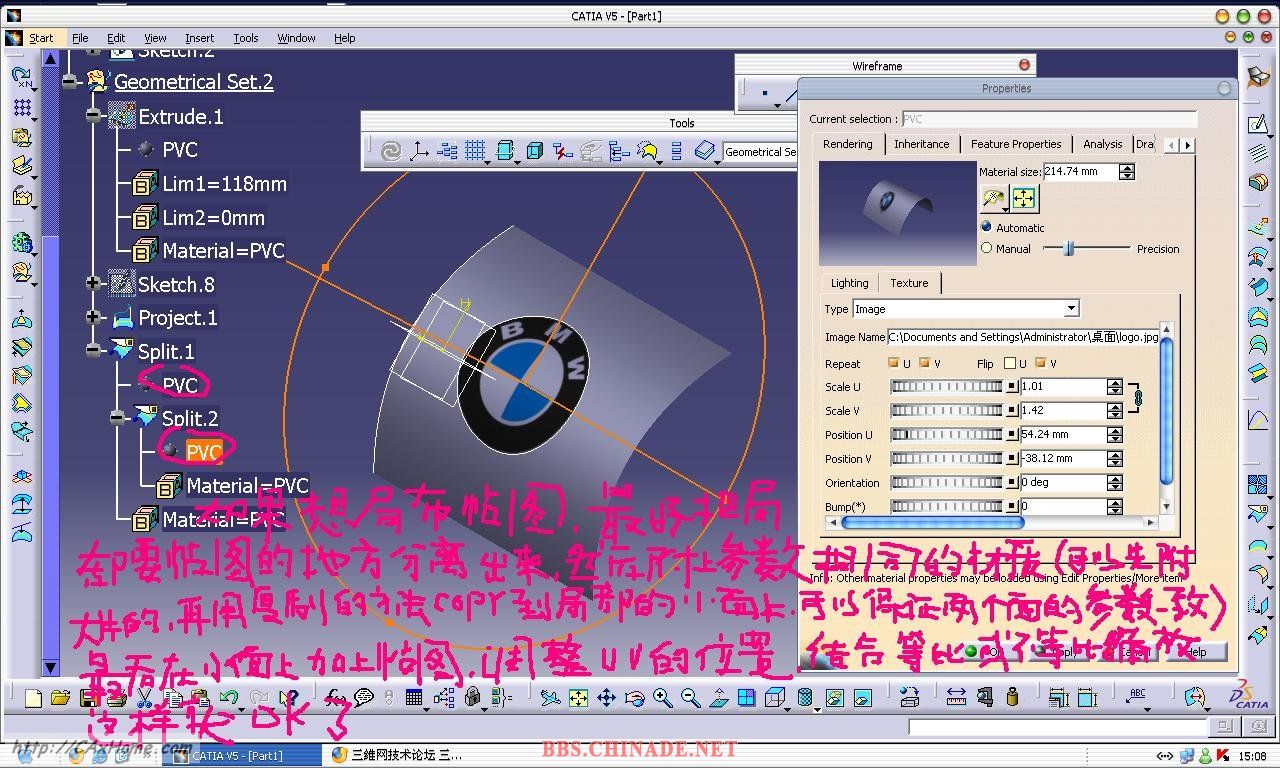
Task: Click the Material size input field
Action: (1080, 171)
